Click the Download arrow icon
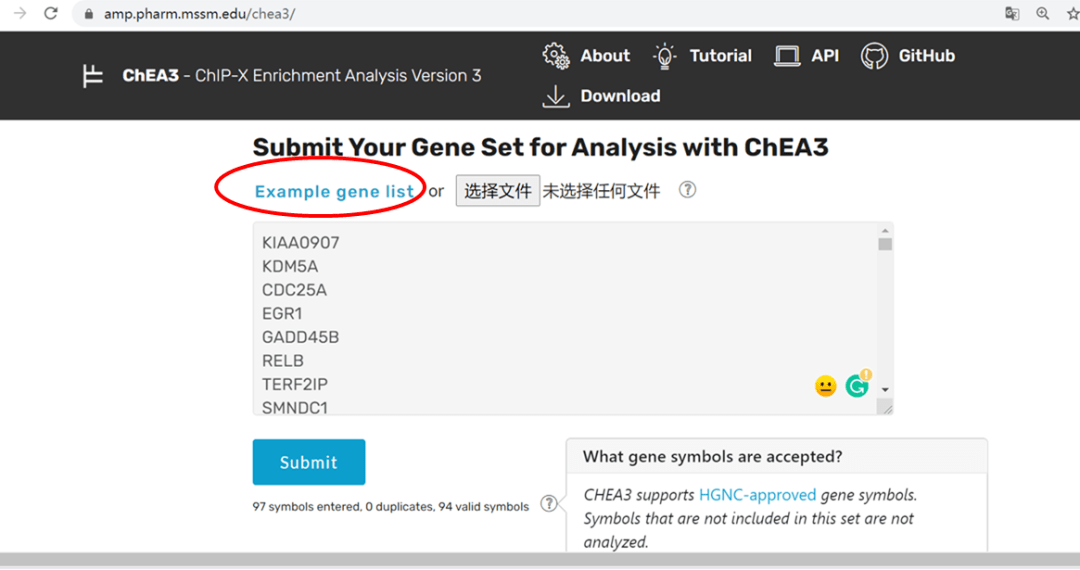Image resolution: width=1080 pixels, height=570 pixels. 555,96
